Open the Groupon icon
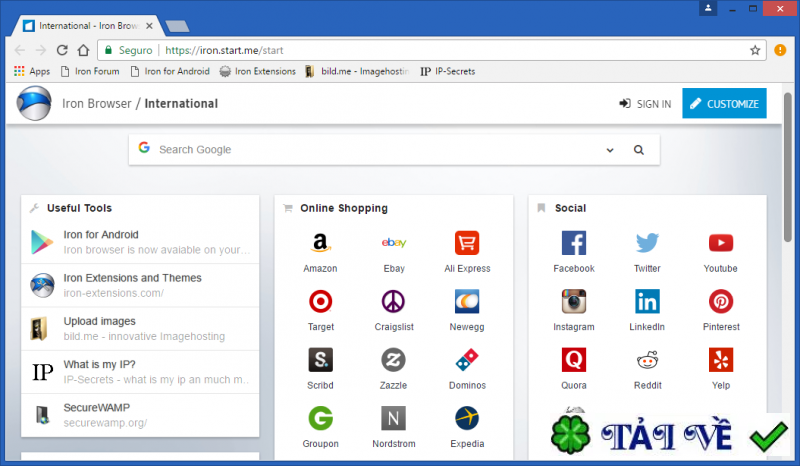Image resolution: width=800 pixels, height=466 pixels. (x=320, y=419)
